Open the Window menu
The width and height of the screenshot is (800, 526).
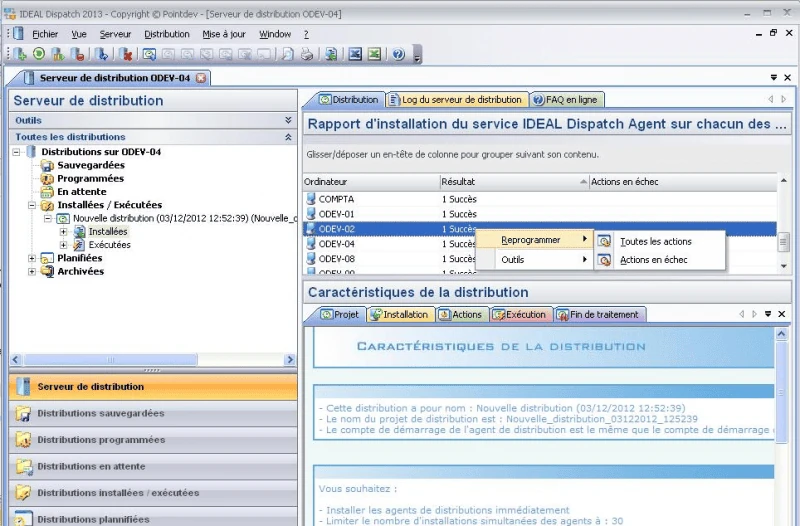(x=275, y=34)
